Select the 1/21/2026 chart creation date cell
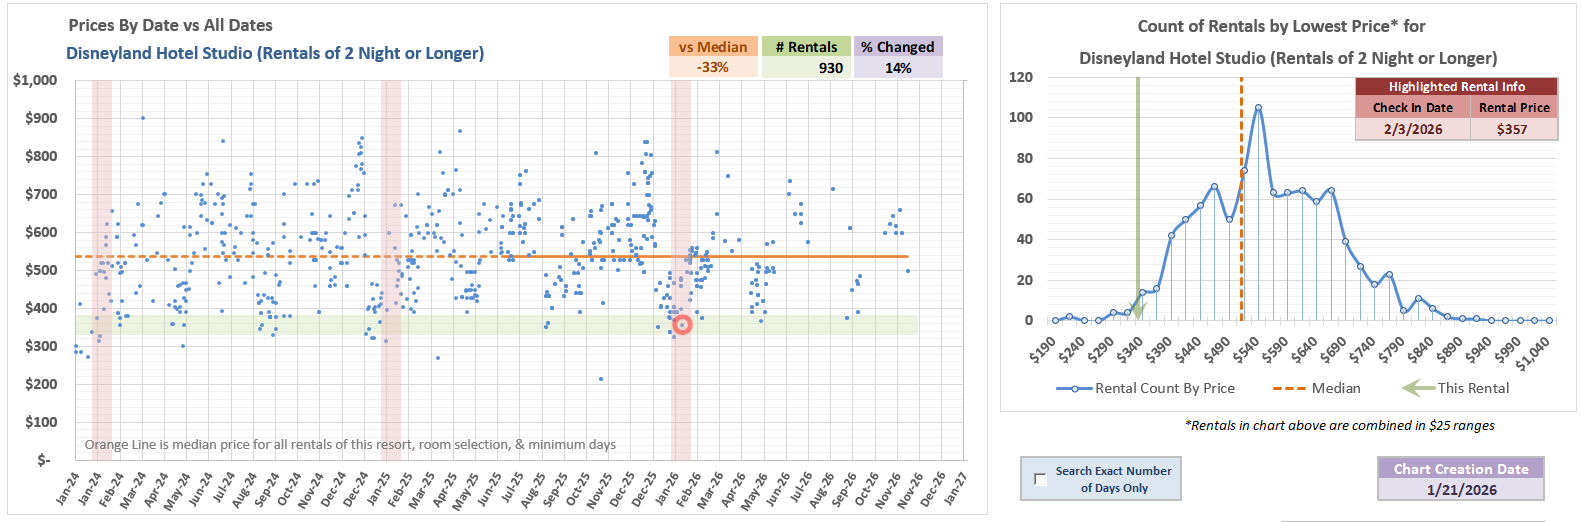The image size is (1582, 522). click(1460, 490)
